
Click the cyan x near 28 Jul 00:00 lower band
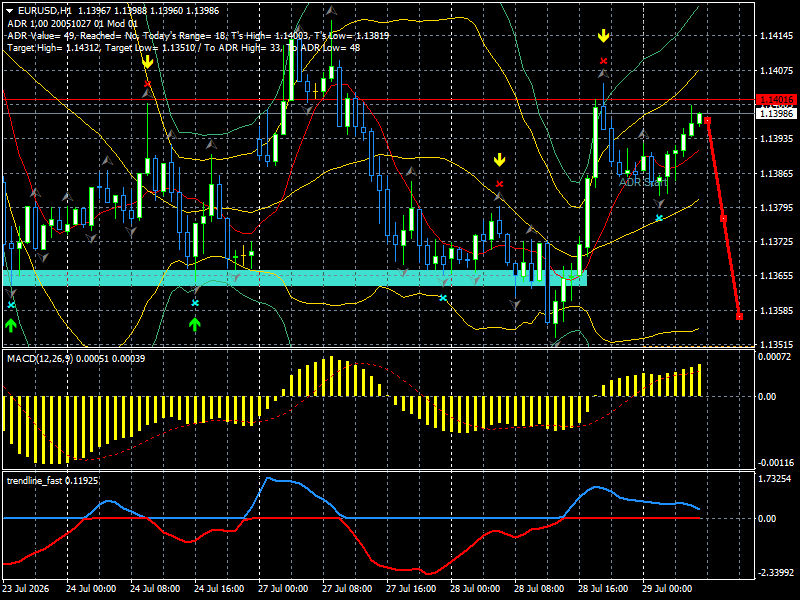(443, 298)
